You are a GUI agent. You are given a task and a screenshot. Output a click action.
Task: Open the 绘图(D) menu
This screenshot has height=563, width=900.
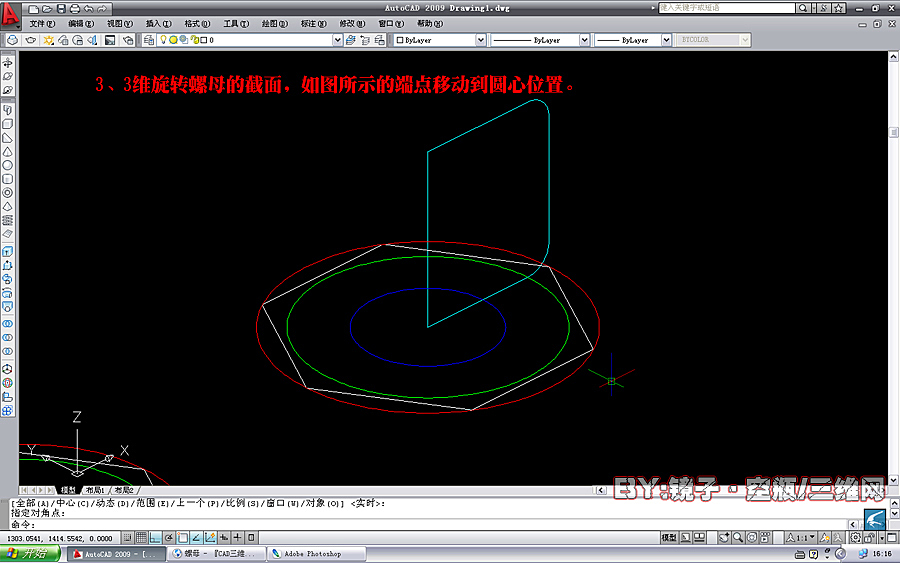pos(274,24)
